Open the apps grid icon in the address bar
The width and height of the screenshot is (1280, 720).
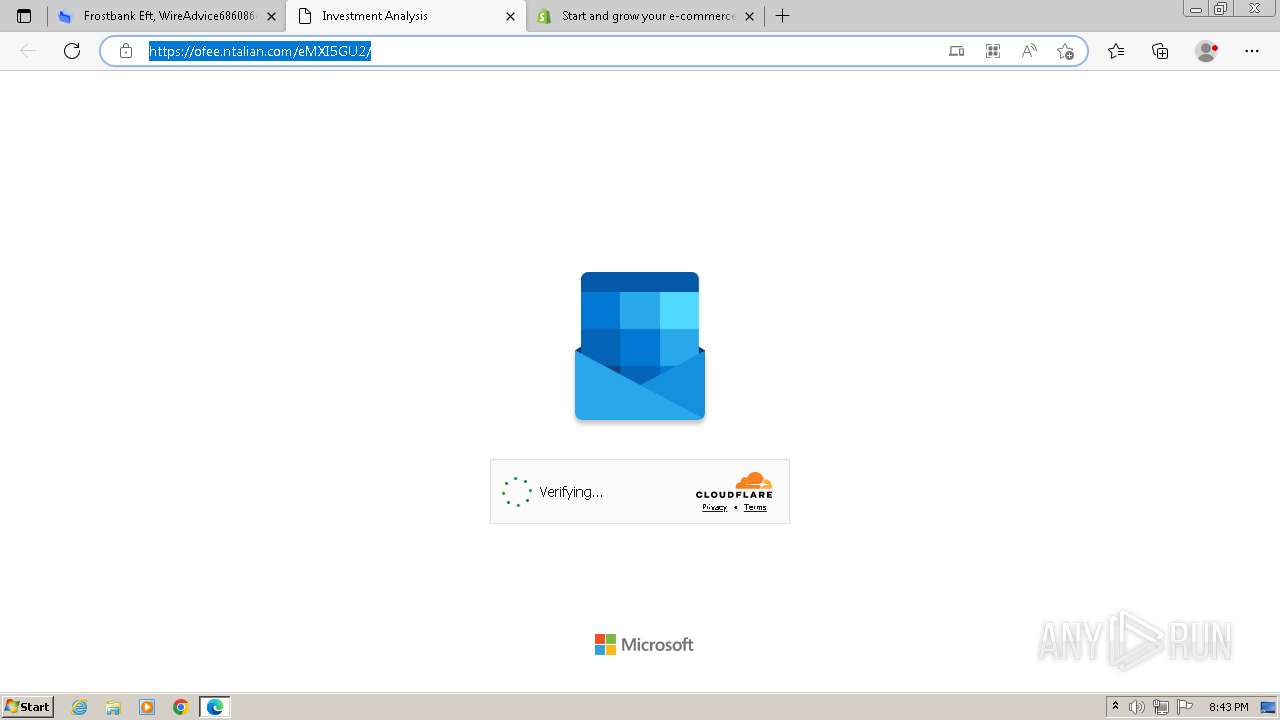[x=993, y=51]
